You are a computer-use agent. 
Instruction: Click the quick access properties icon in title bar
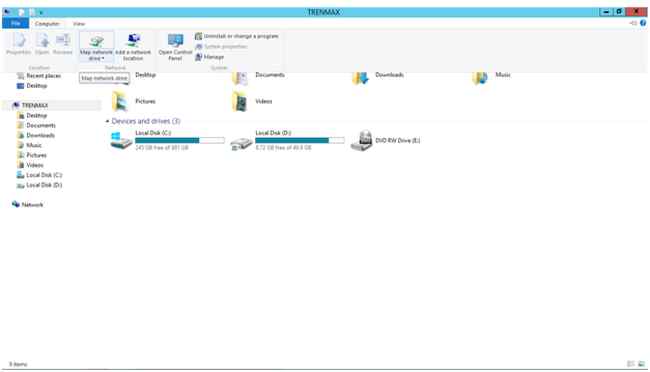pyautogui.click(x=22, y=12)
